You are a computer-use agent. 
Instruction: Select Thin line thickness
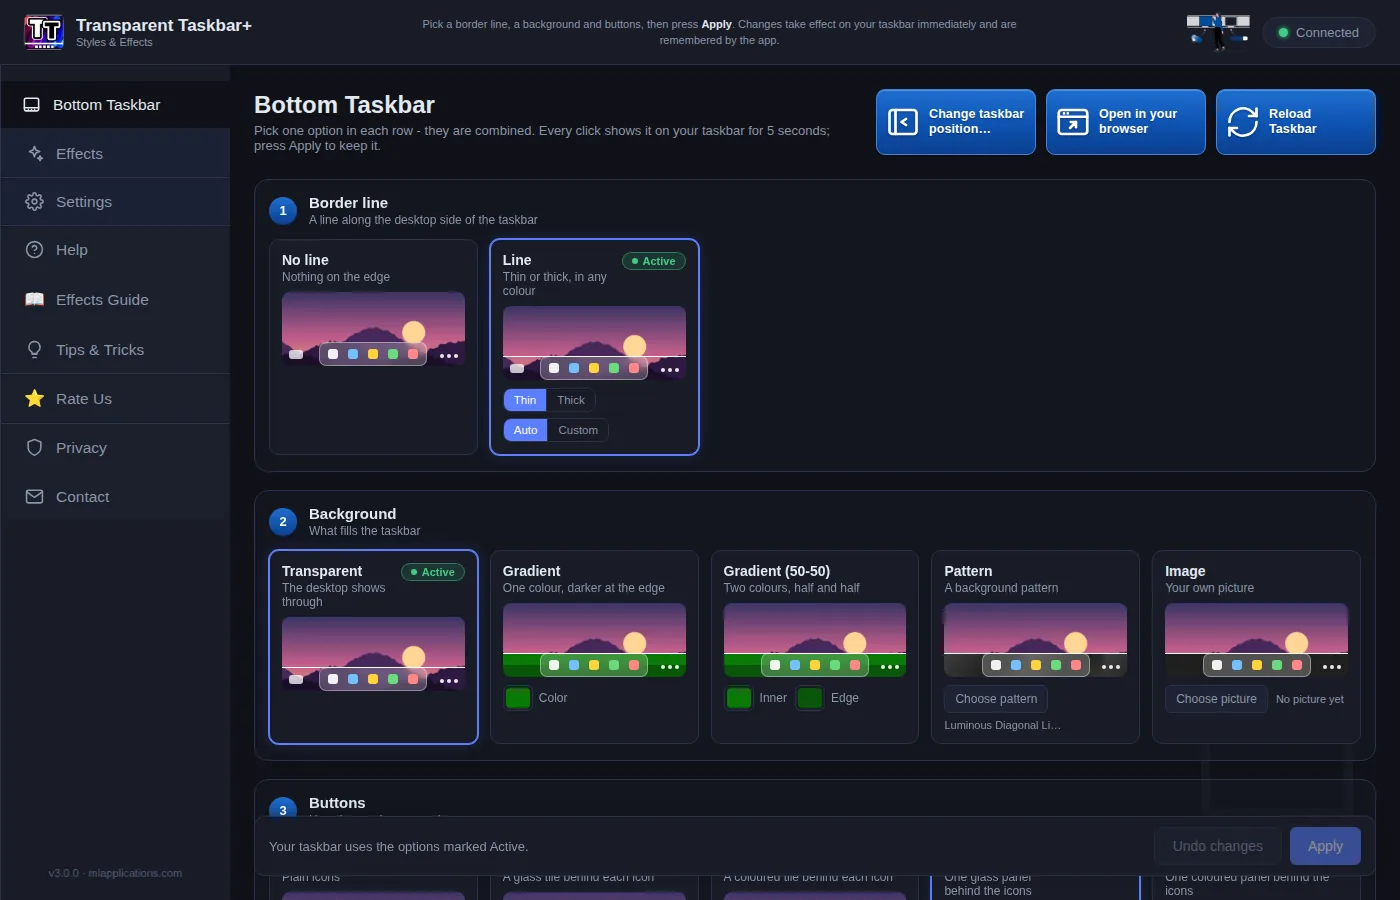point(525,400)
